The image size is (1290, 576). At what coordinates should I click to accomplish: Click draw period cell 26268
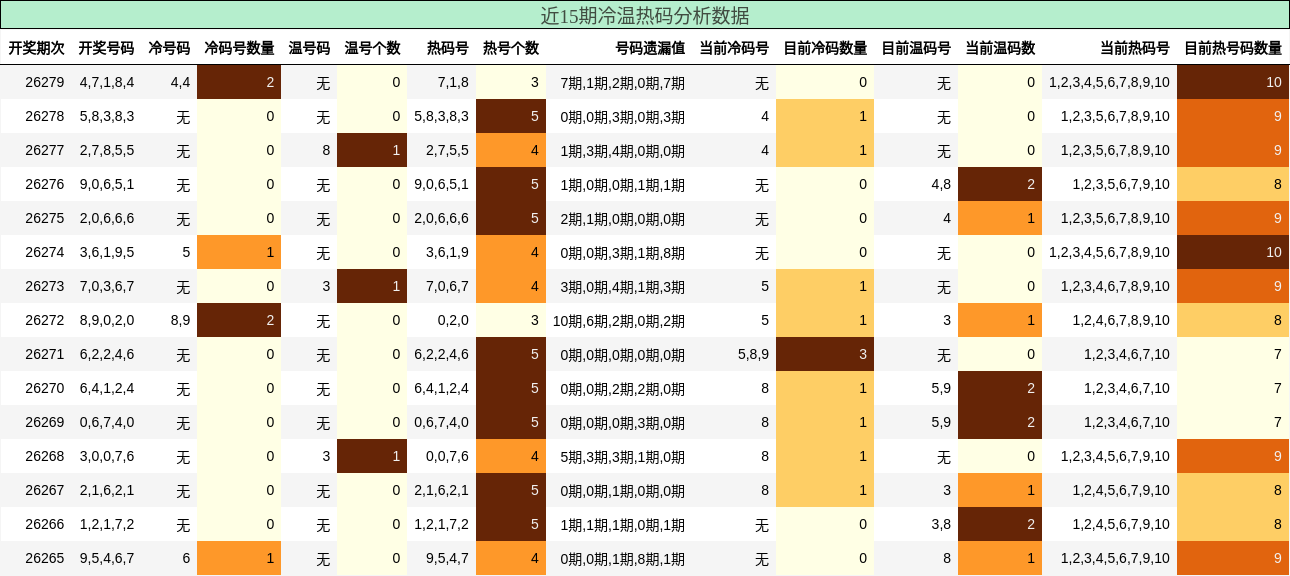click(45, 456)
